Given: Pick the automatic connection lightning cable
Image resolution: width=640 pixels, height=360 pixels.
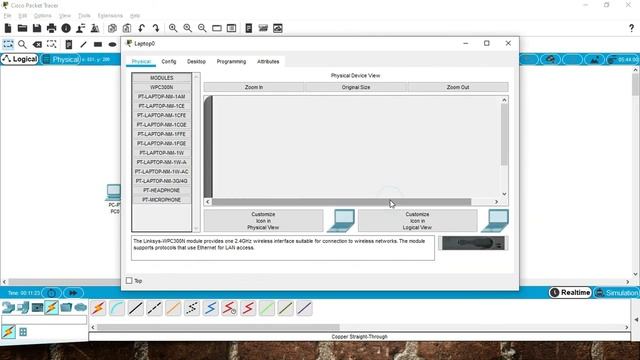Looking at the screenshot, I should (98, 308).
